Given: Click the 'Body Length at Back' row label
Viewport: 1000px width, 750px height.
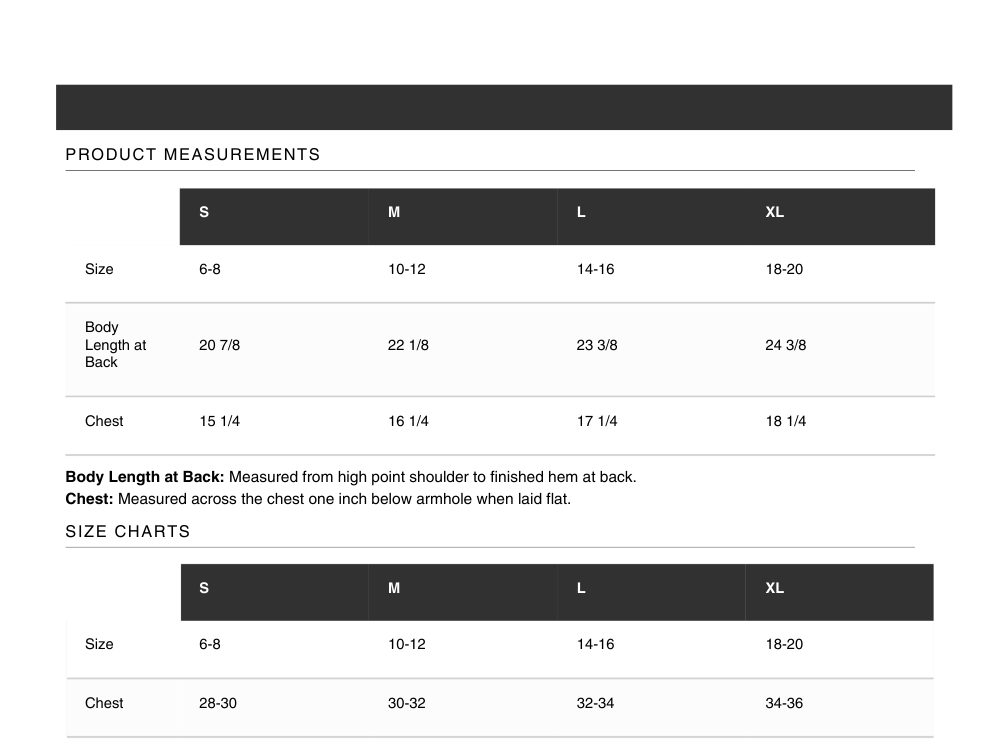Looking at the screenshot, I should (x=115, y=345).
